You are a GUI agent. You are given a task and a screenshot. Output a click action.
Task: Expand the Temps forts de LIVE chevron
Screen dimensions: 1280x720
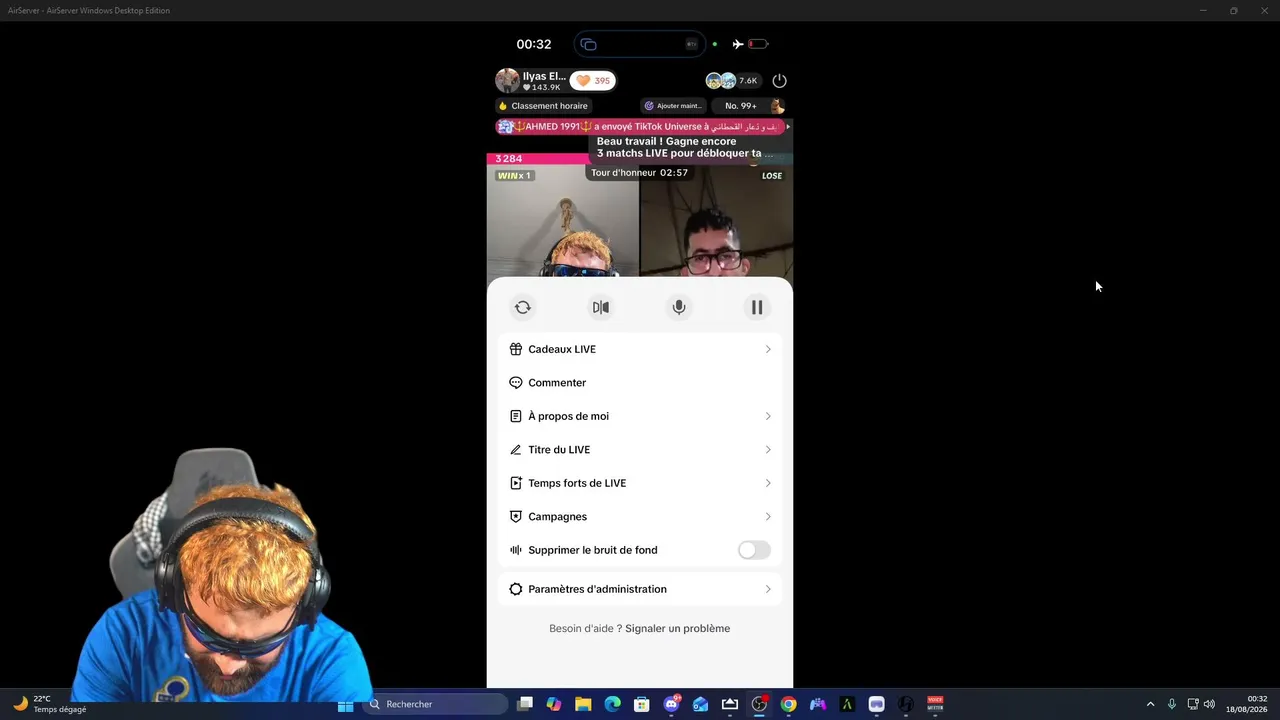768,483
